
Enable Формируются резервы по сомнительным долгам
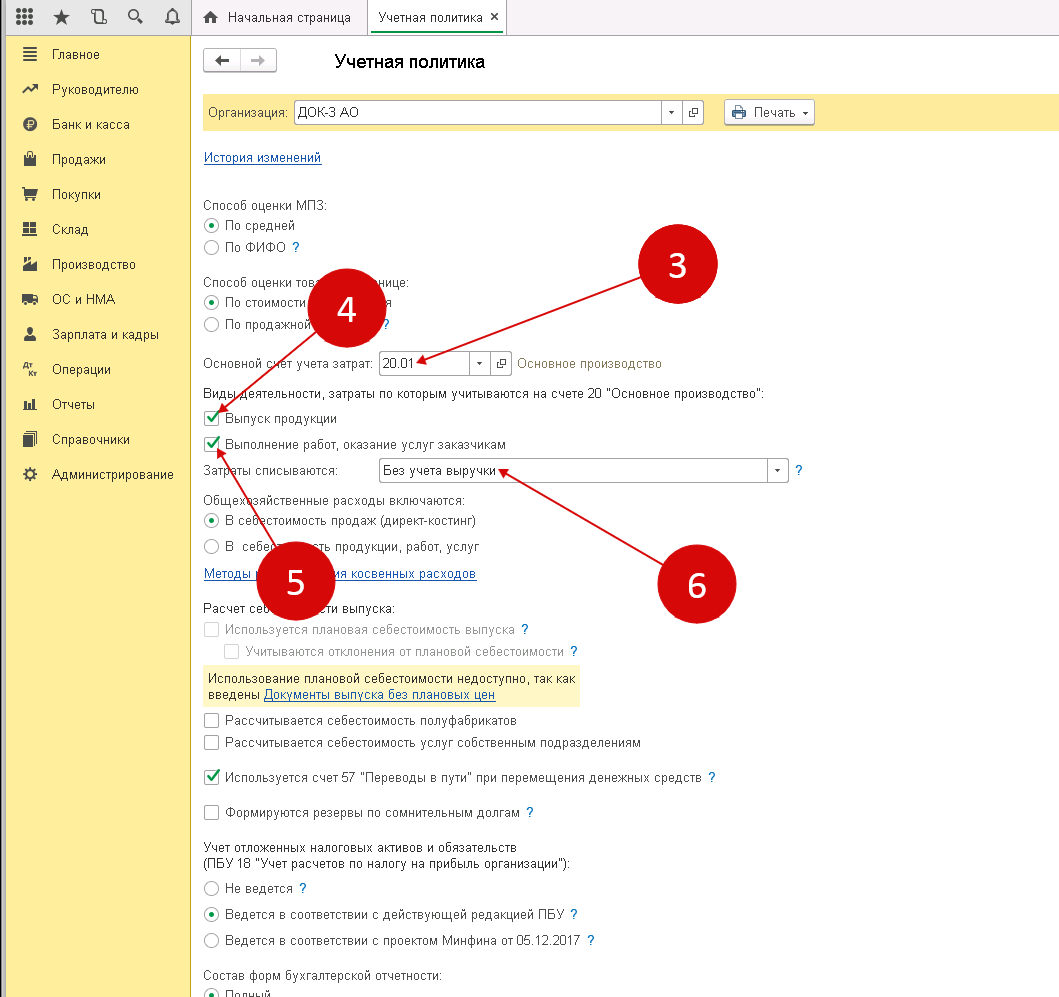pos(211,813)
